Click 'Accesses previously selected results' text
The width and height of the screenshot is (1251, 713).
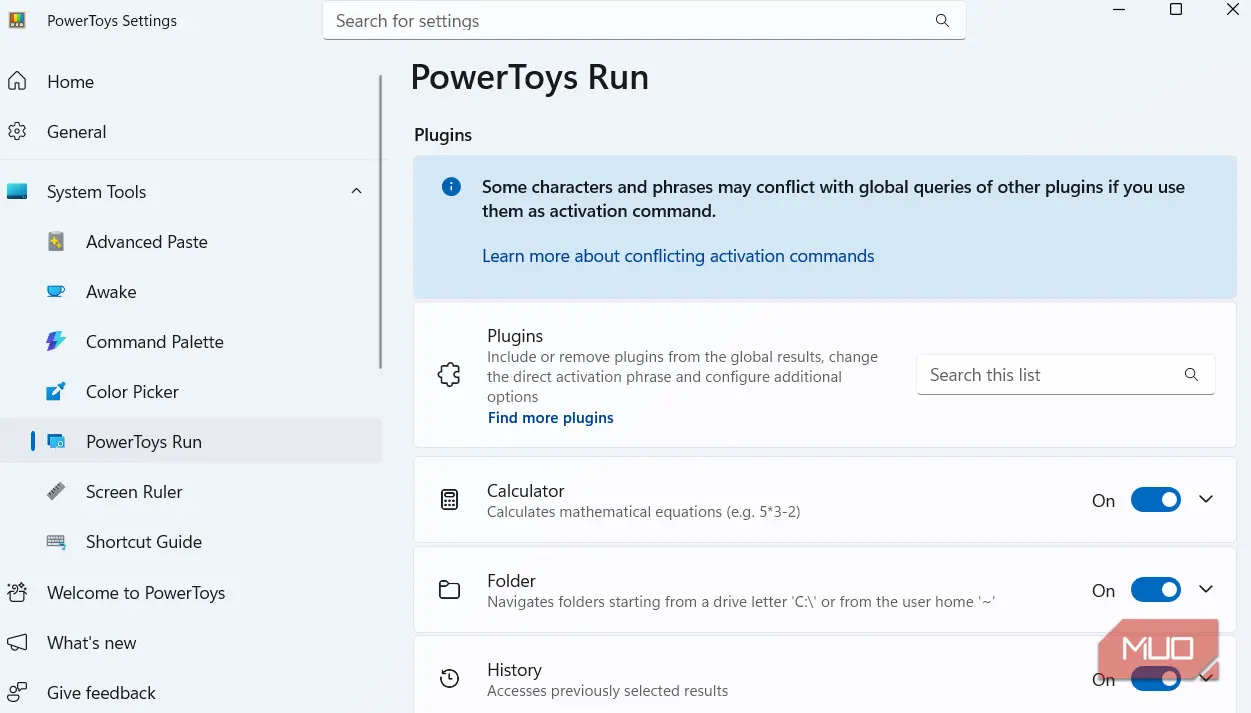(607, 691)
